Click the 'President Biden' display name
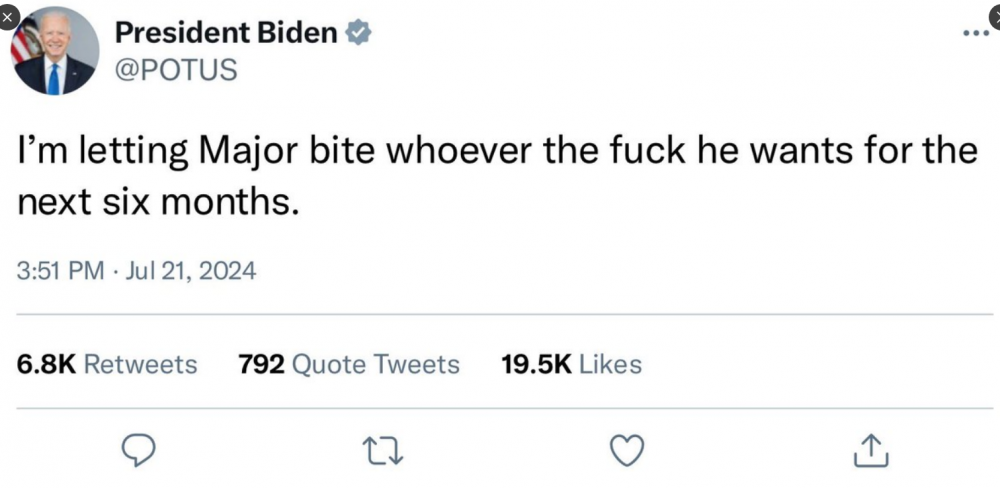 226,33
